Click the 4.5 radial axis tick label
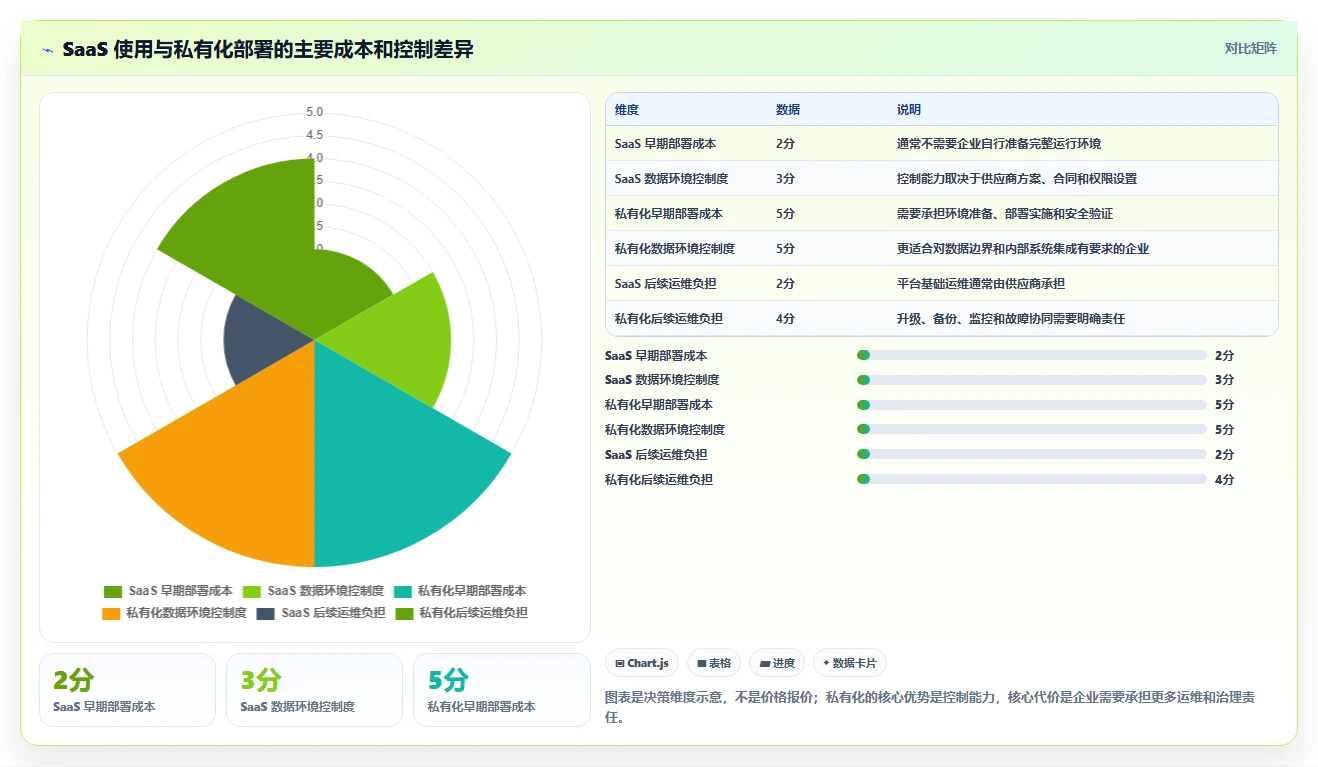Viewport: 1318px width, 767px height. tap(315, 135)
